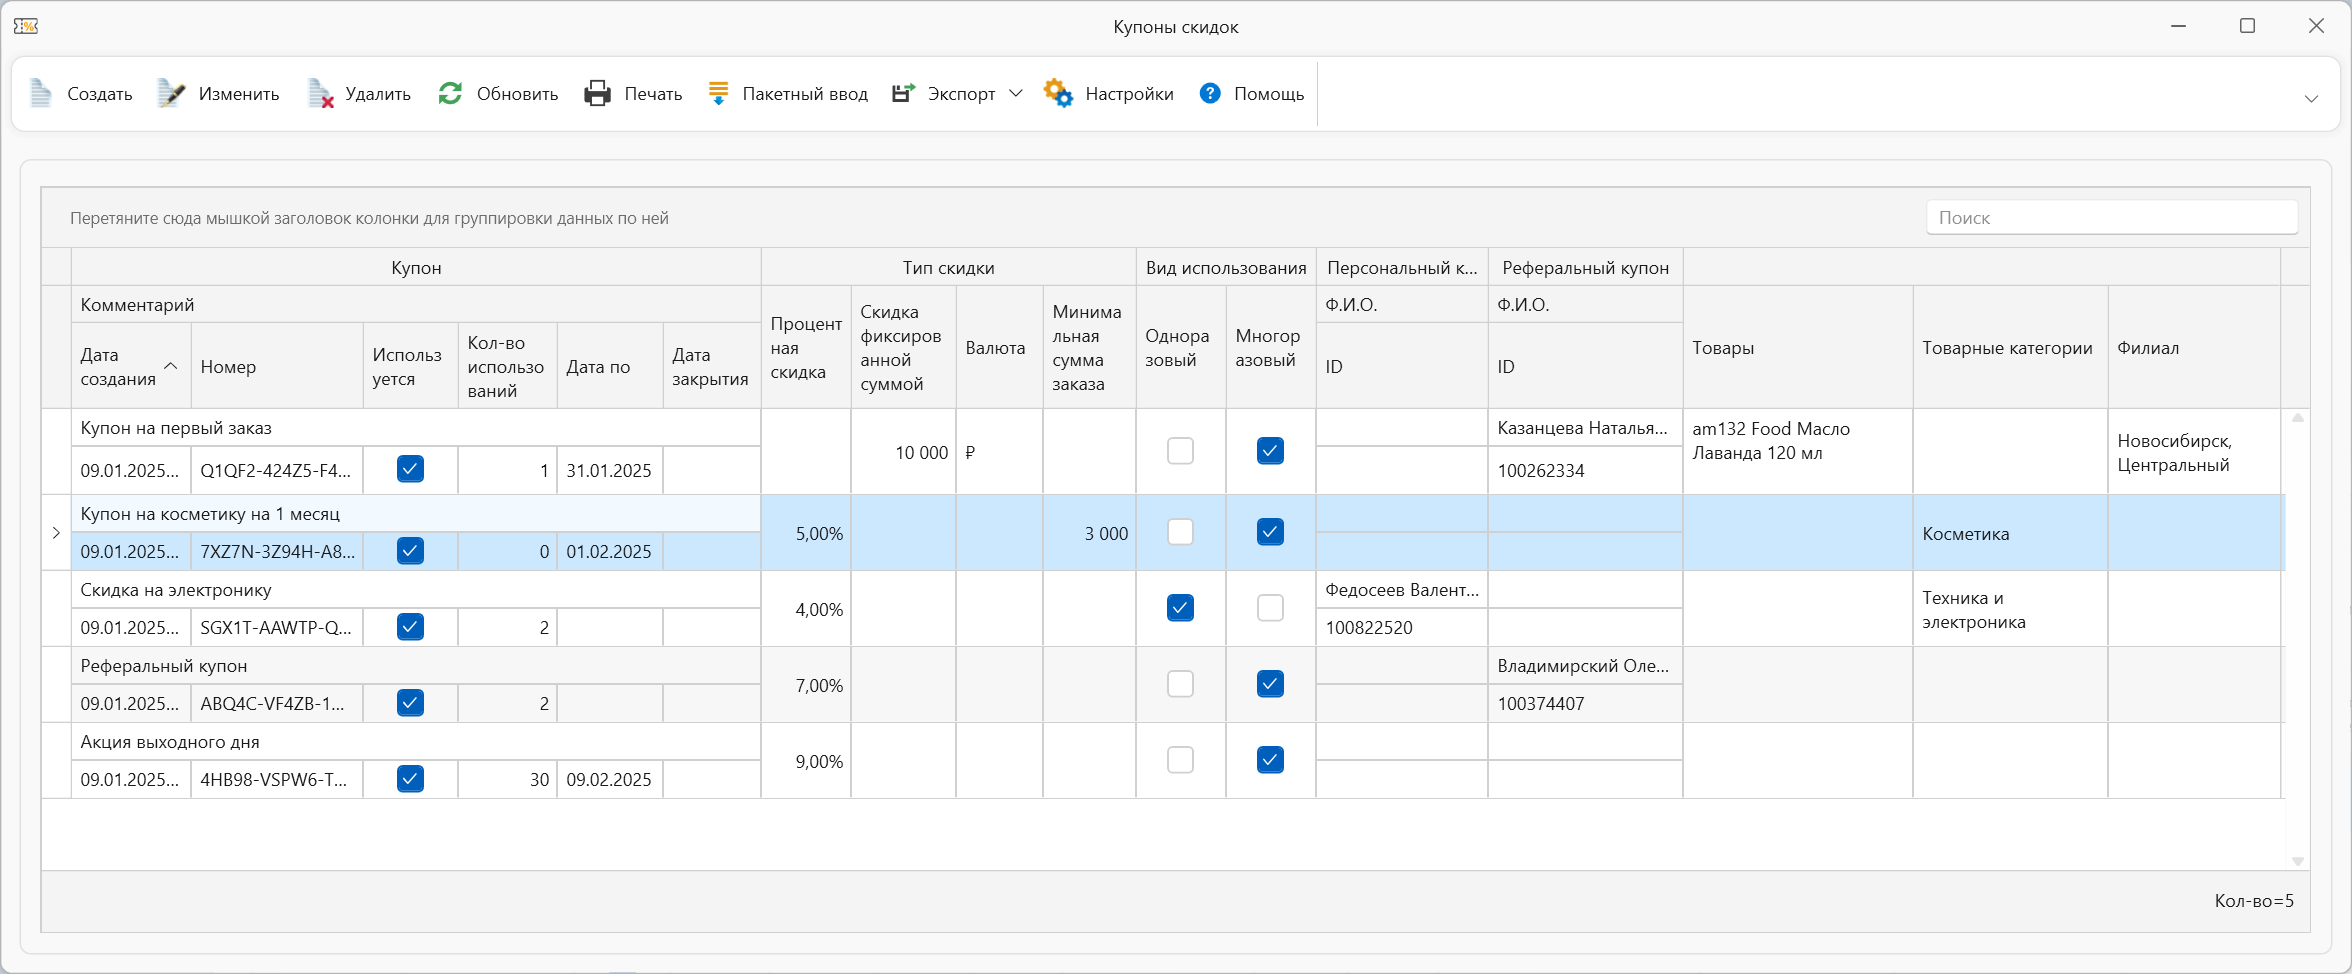Toggle Используется for coupon 7XZ7N-3Z94H

pyautogui.click(x=410, y=551)
